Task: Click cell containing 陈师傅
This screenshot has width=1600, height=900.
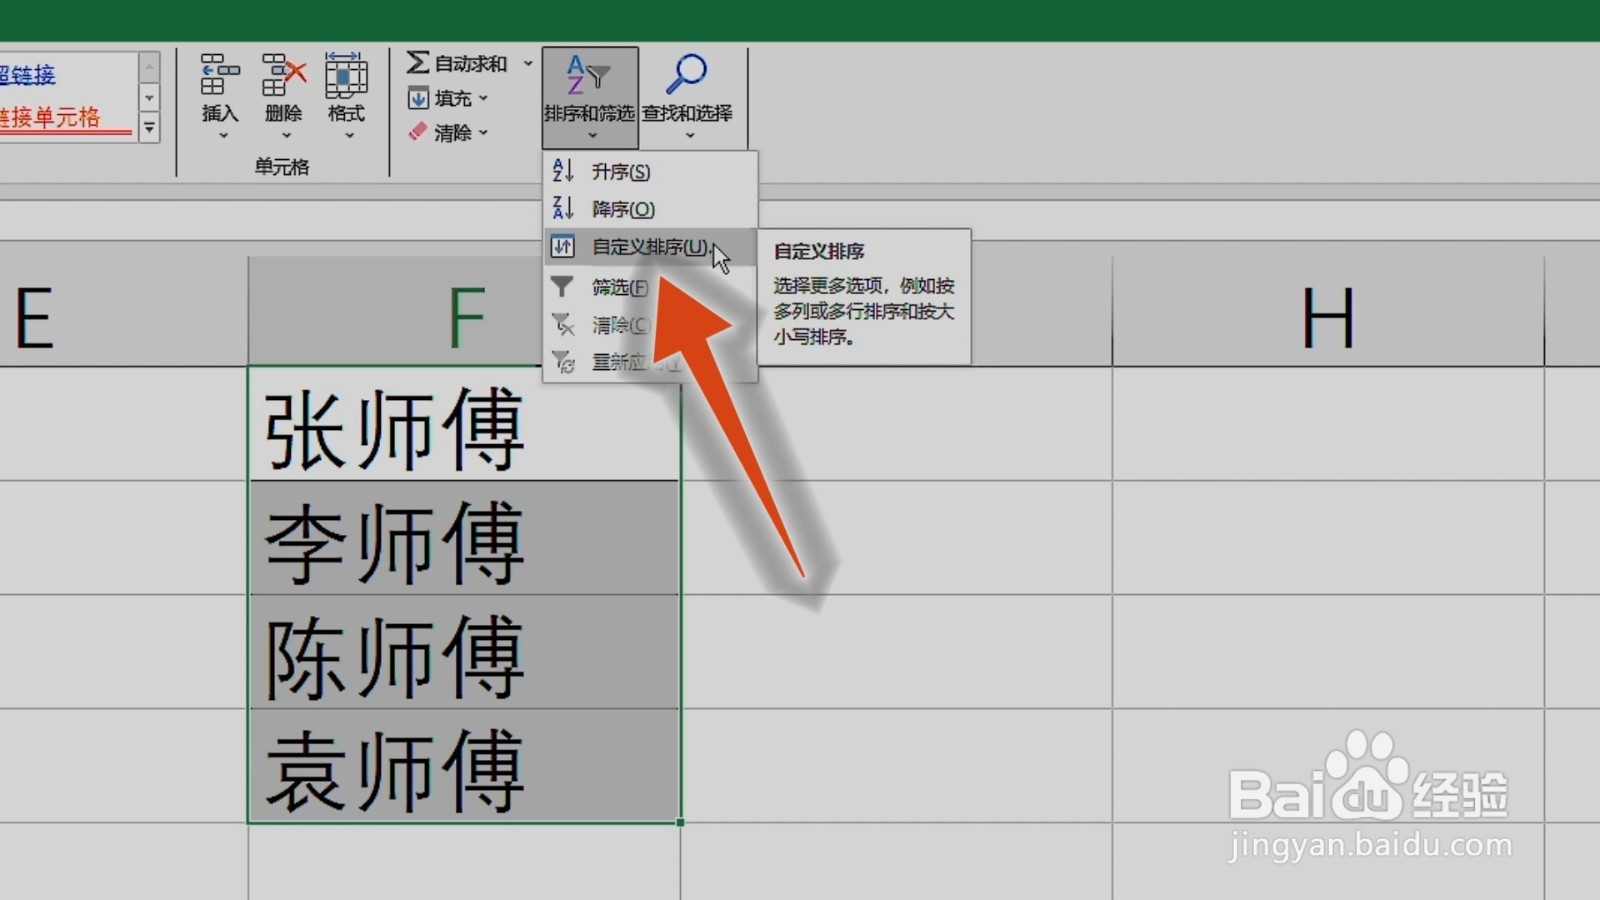Action: [465, 652]
